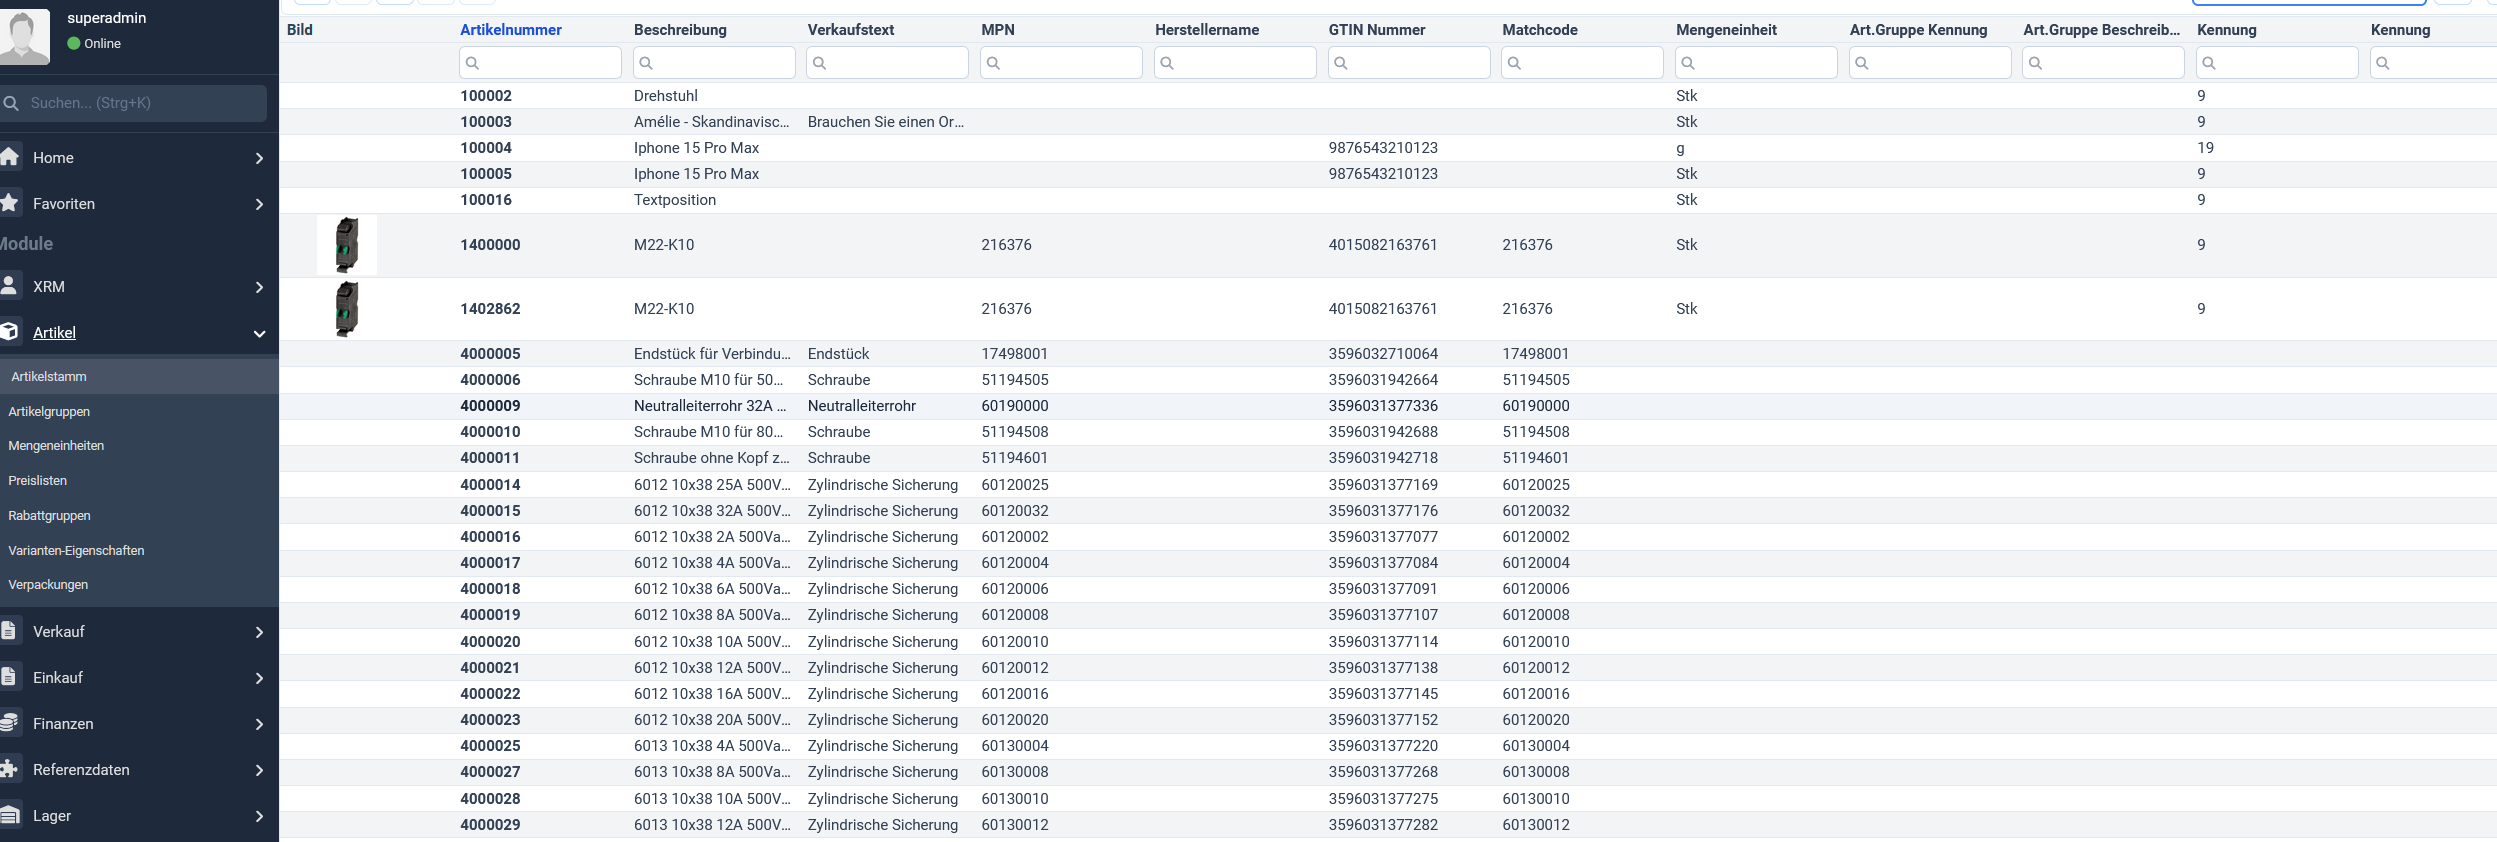Click the superadmin user avatar
2497x842 pixels.
24,36
